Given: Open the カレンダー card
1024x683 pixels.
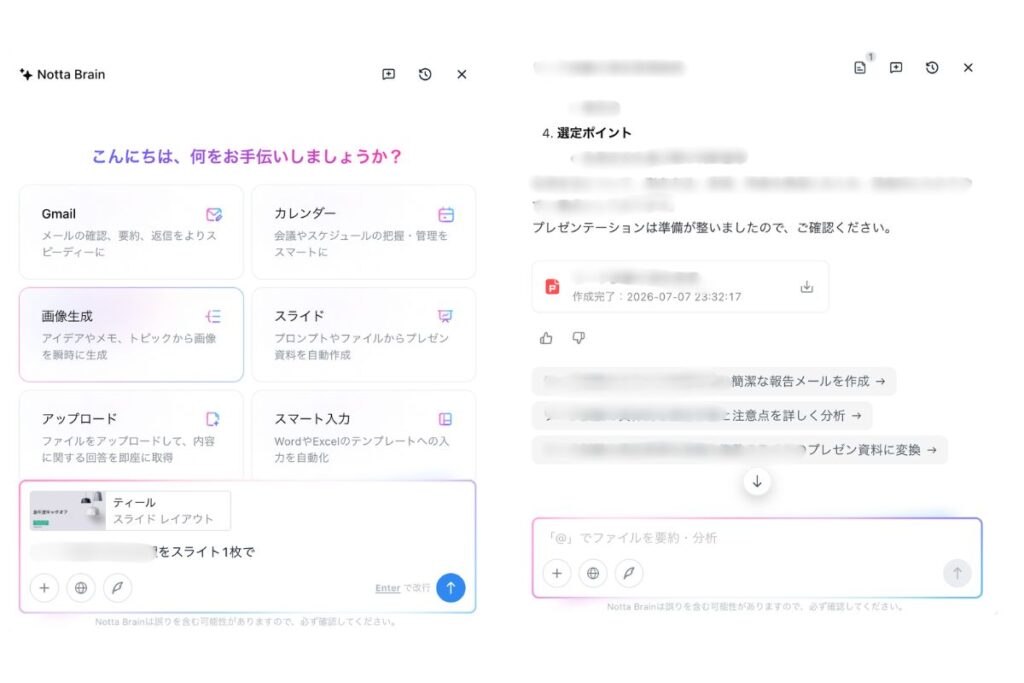Looking at the screenshot, I should click(364, 232).
